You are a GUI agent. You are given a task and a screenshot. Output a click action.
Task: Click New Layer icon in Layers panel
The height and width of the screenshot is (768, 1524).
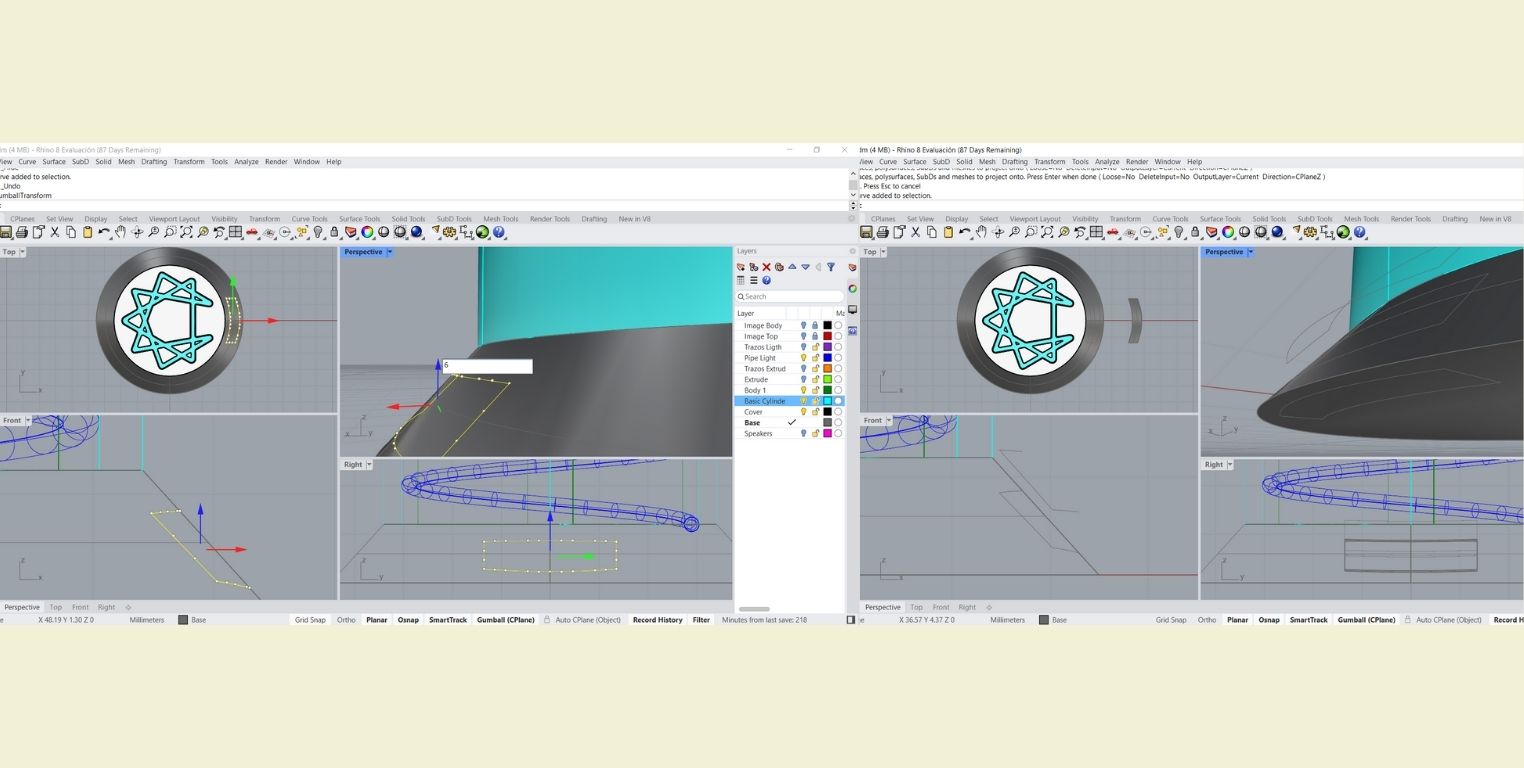pyautogui.click(x=741, y=267)
